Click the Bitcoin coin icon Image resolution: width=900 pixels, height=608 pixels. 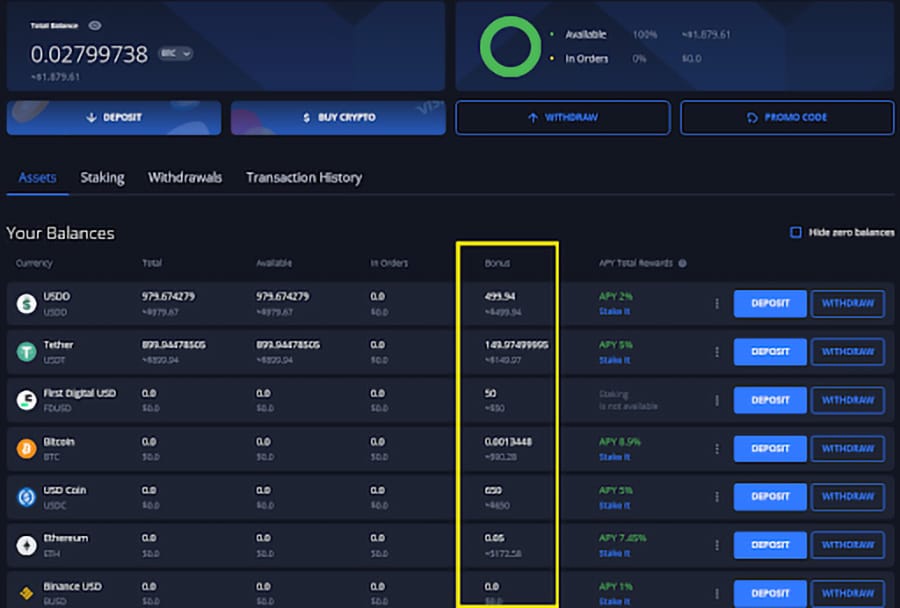pyautogui.click(x=26, y=448)
